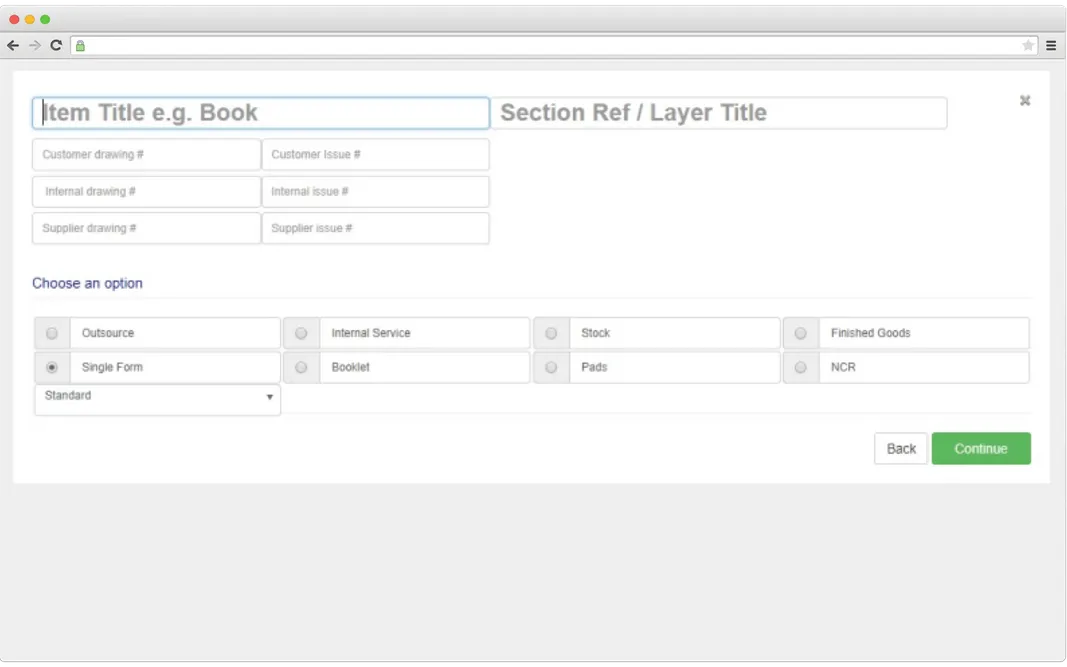This screenshot has width=1067, height=667.
Task: Click the Section Ref / Layer Title field
Action: [720, 113]
